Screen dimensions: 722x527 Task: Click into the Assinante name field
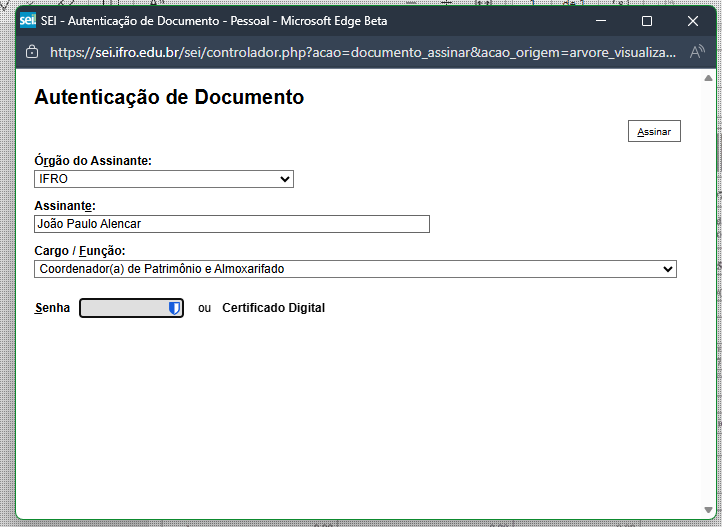pos(231,224)
